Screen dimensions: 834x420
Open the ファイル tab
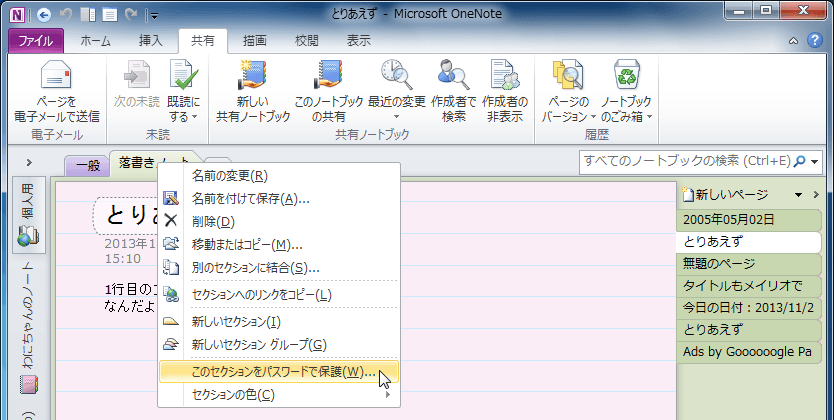[36, 41]
